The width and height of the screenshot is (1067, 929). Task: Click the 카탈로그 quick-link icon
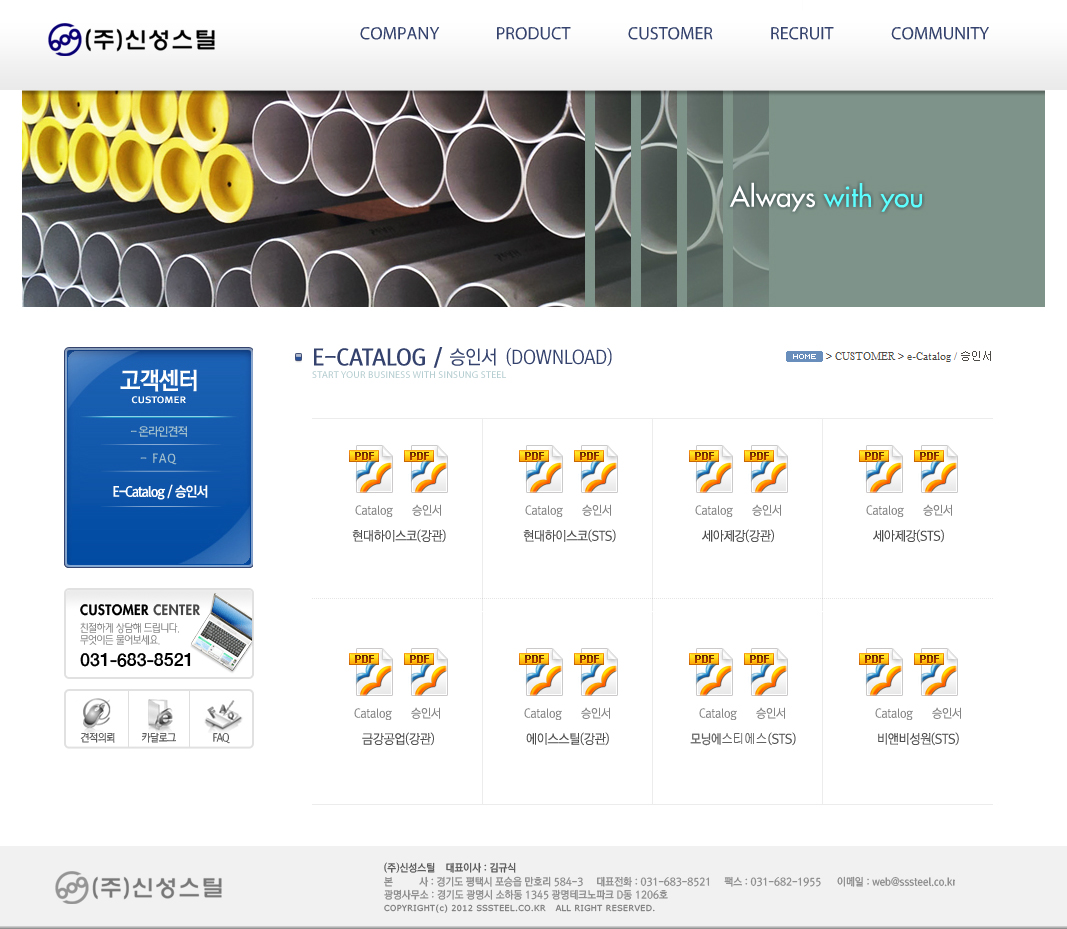159,719
